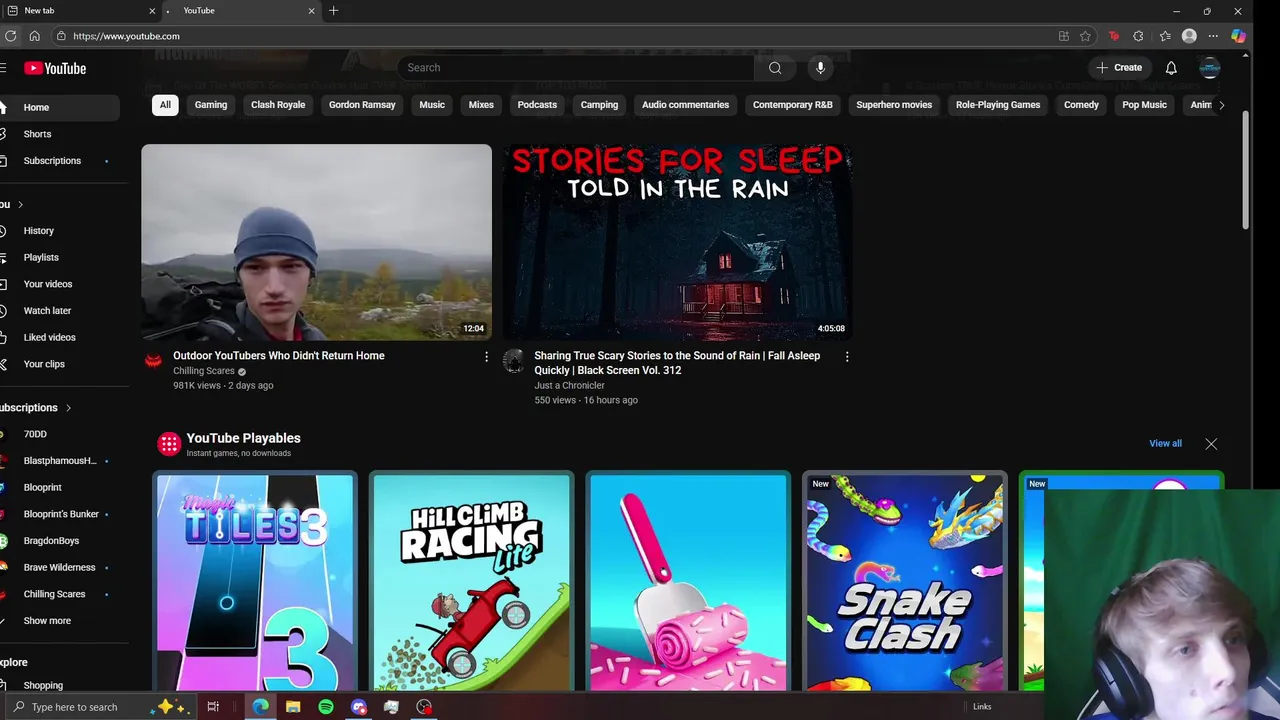Play the man in beanie thumbnail

click(316, 242)
